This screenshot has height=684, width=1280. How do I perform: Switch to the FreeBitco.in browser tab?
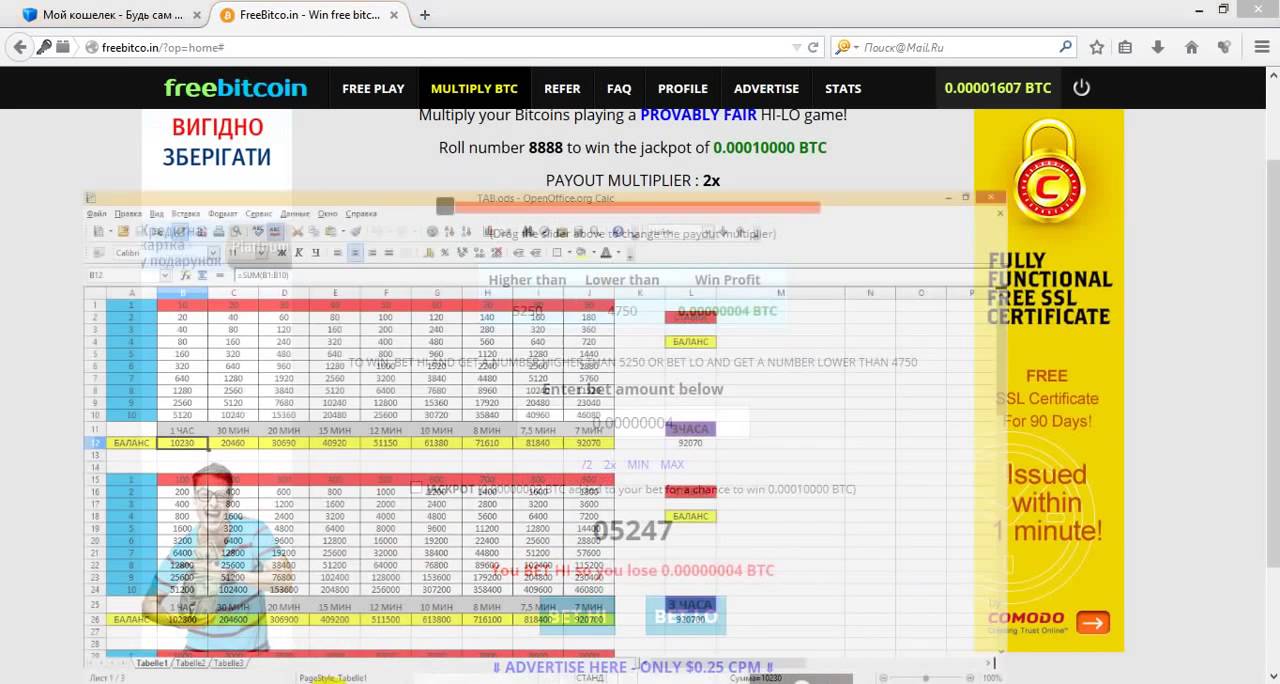click(311, 15)
